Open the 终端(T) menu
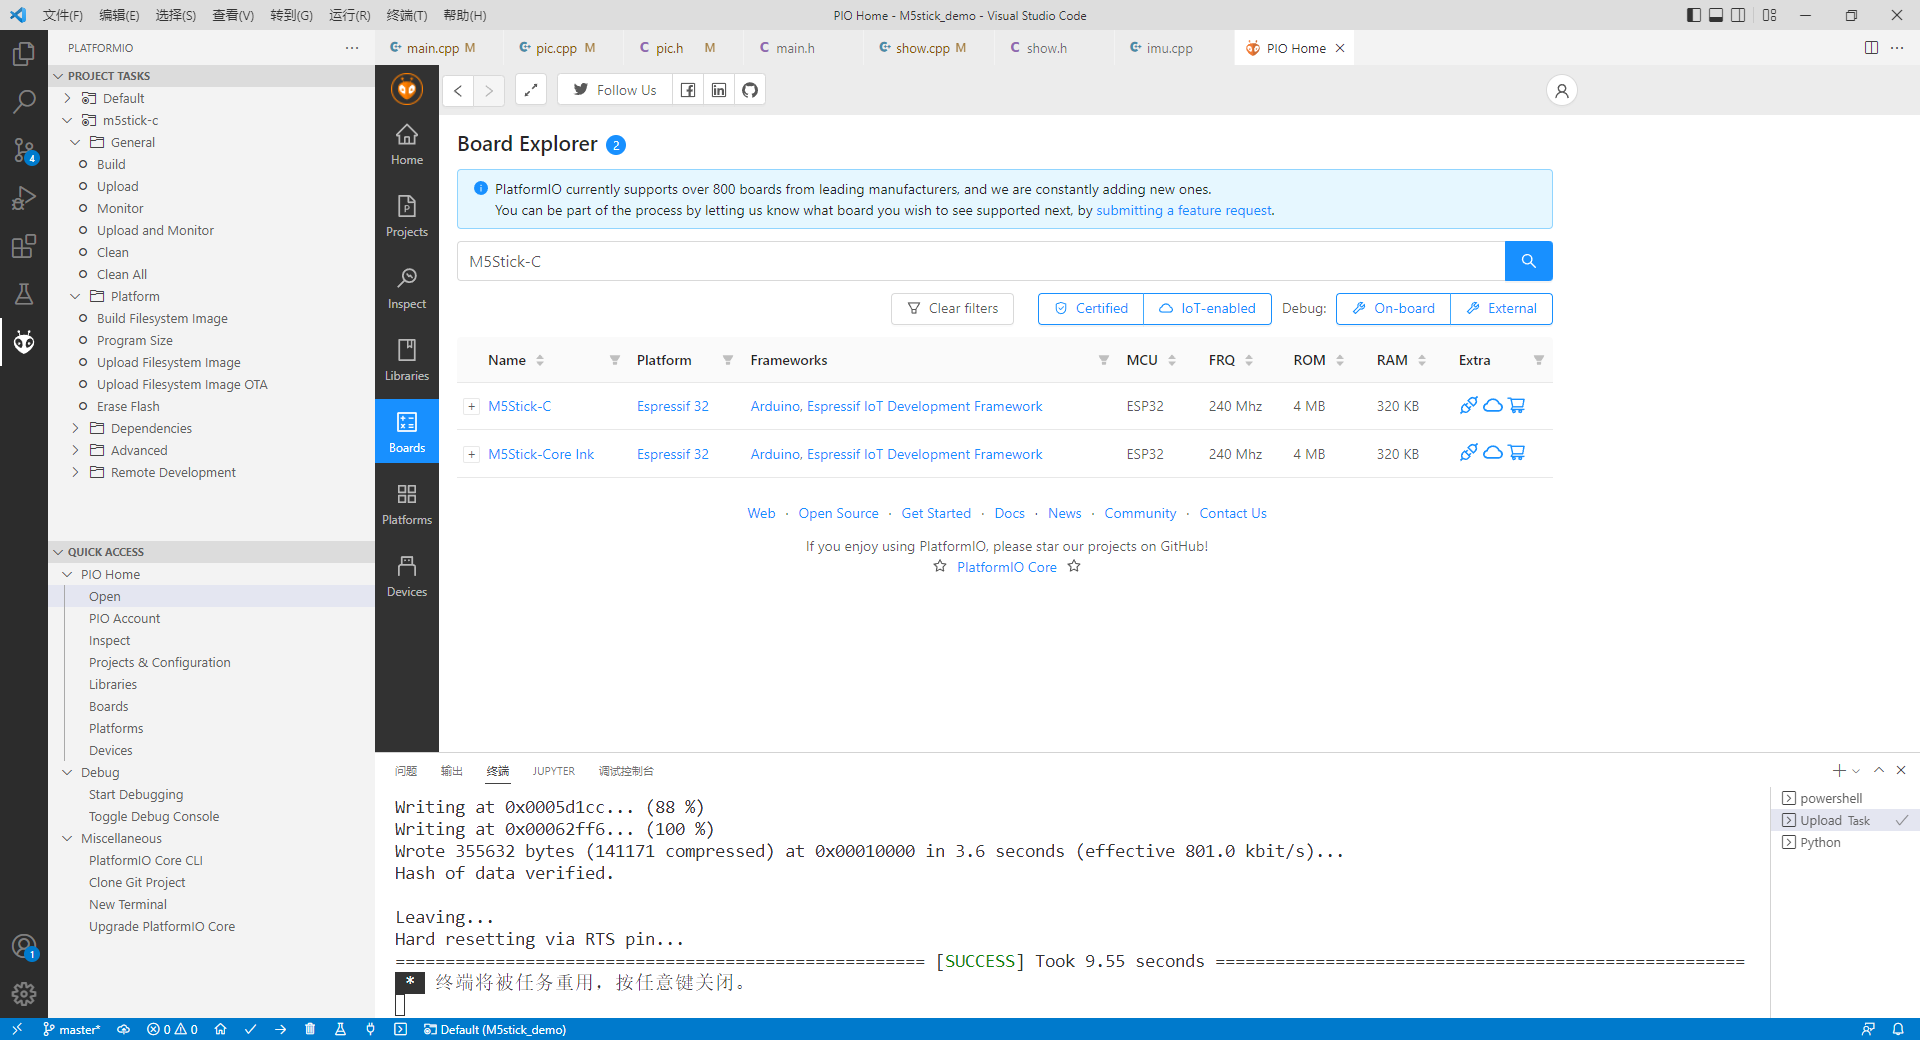 coord(406,15)
